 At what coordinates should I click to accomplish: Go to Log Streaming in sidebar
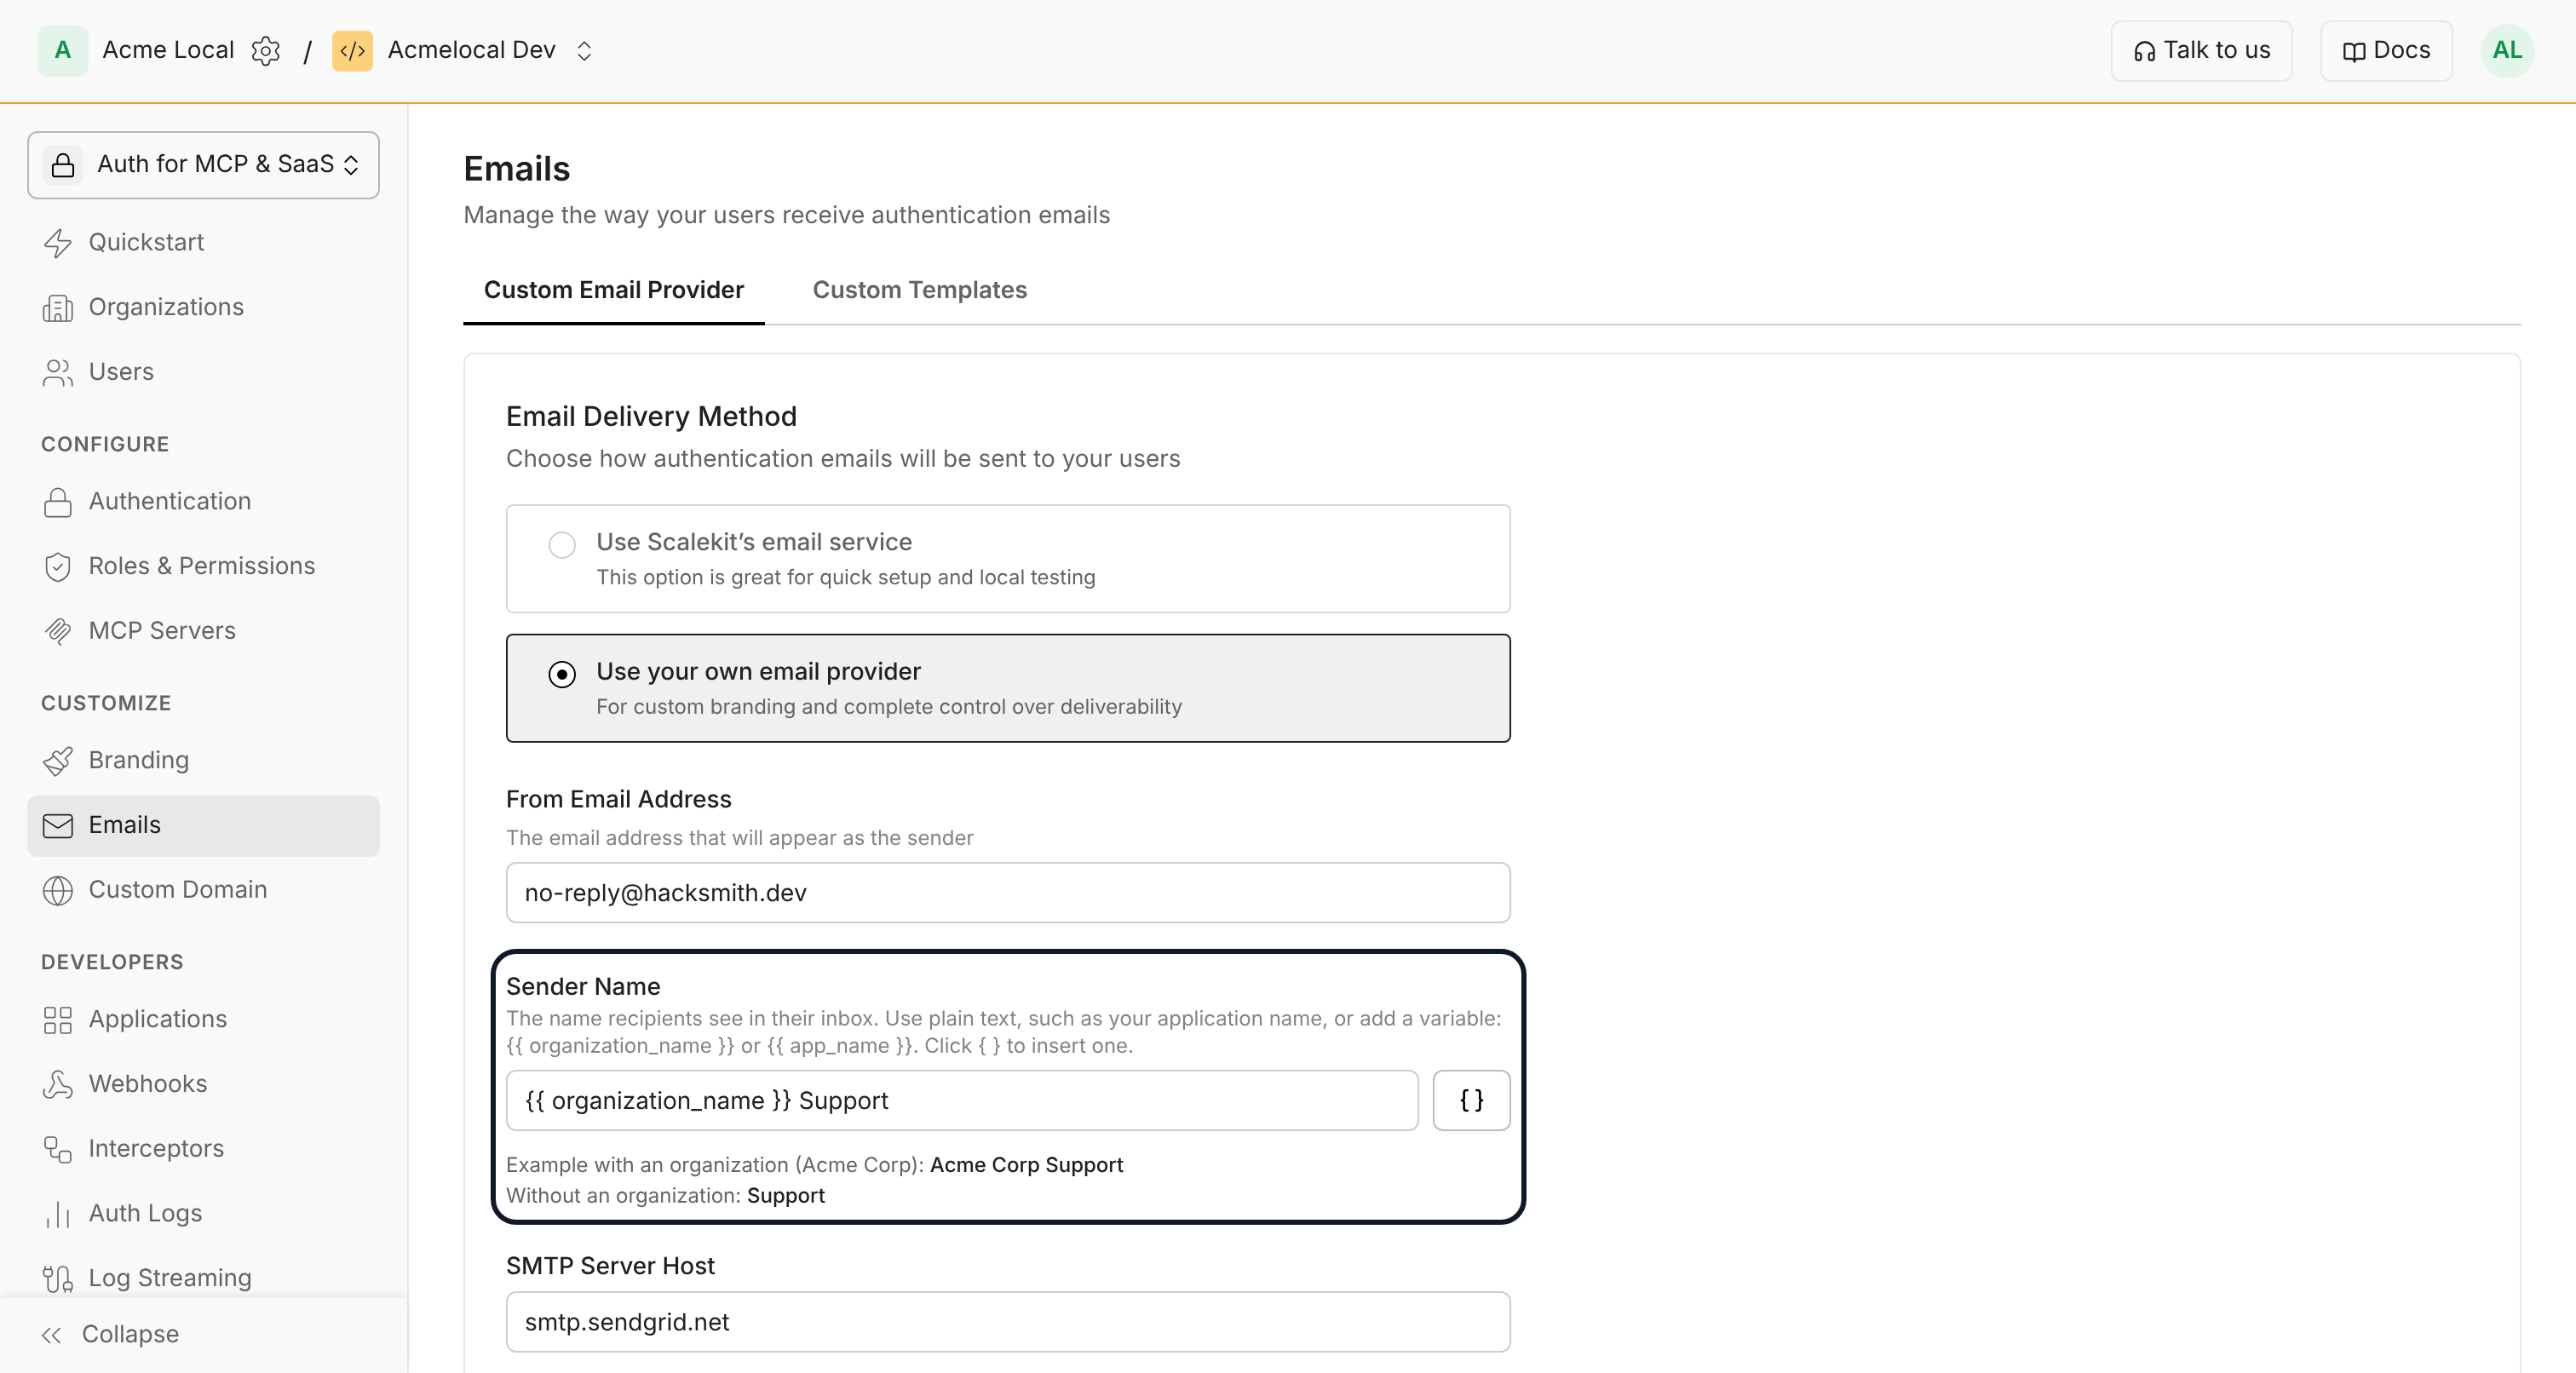point(203,1278)
